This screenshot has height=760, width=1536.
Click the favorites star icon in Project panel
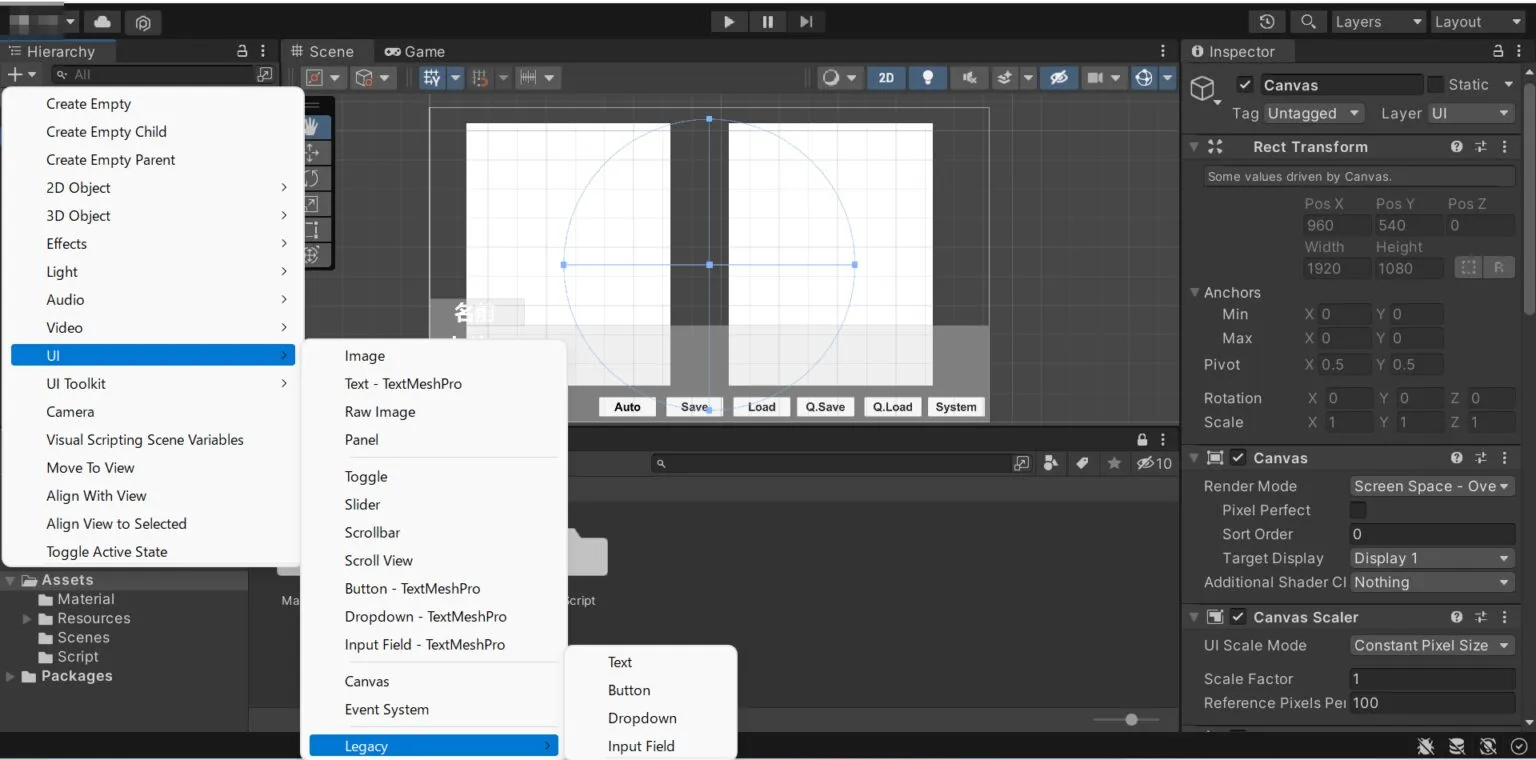point(1114,464)
